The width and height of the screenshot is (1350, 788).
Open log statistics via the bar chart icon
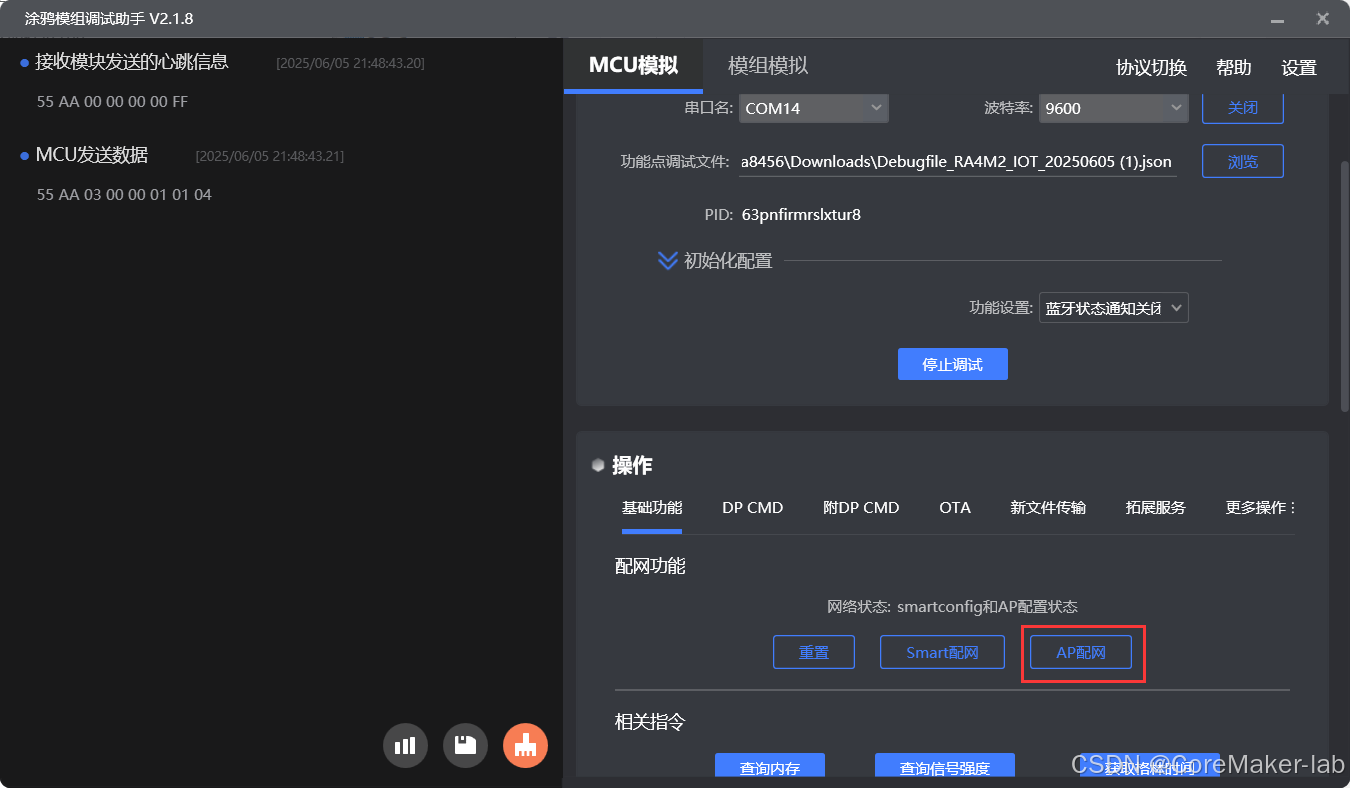click(x=405, y=745)
